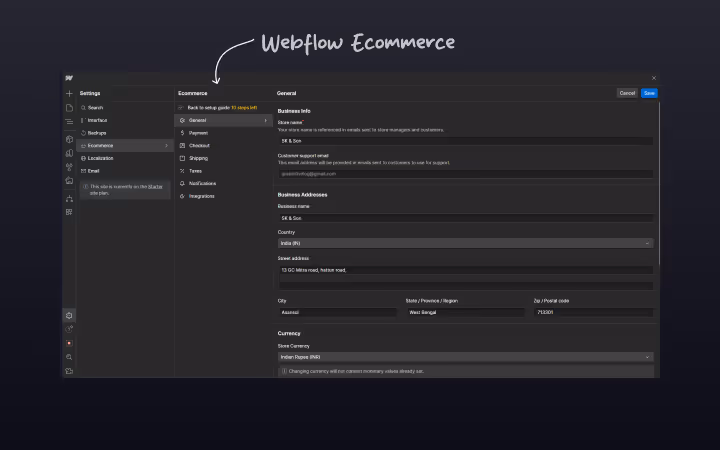This screenshot has width=720, height=450.
Task: Open Taxes ecommerce section
Action: pos(223,171)
